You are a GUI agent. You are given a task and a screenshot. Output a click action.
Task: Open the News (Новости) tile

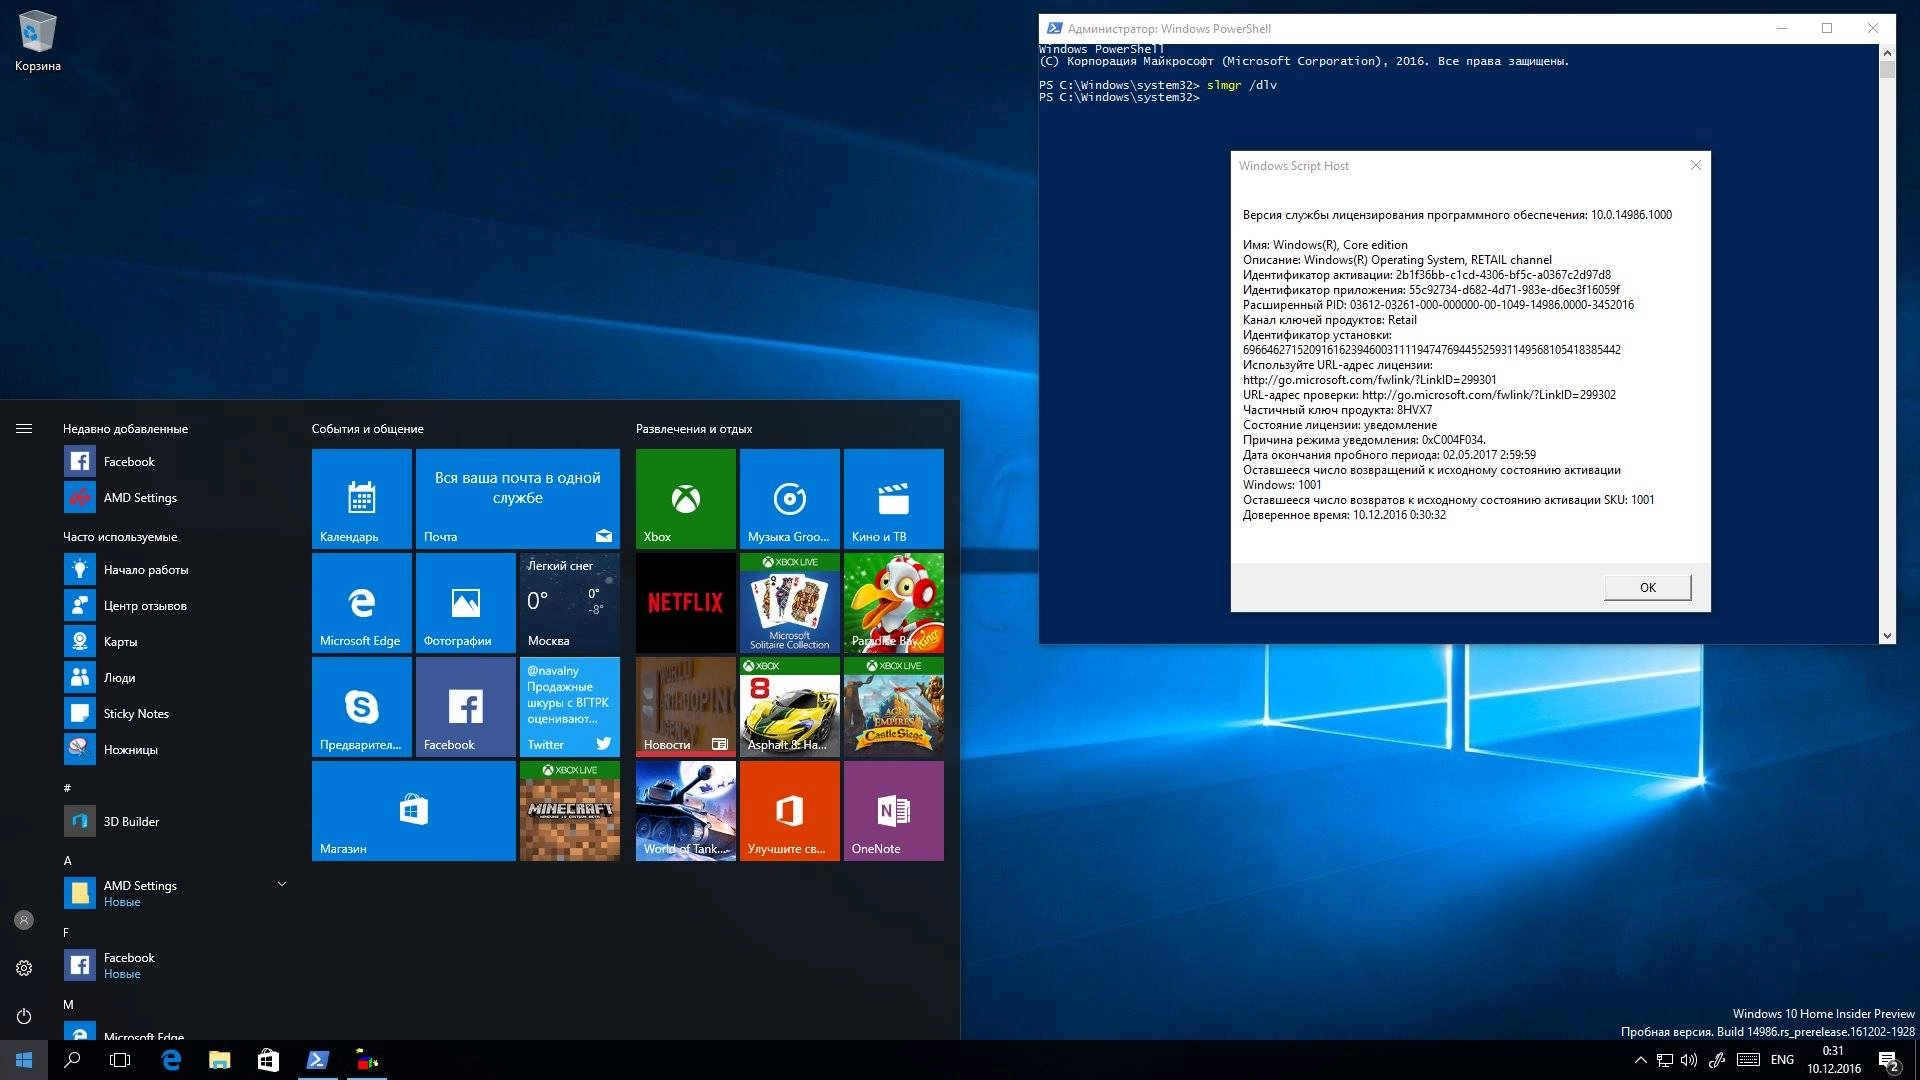coord(686,707)
